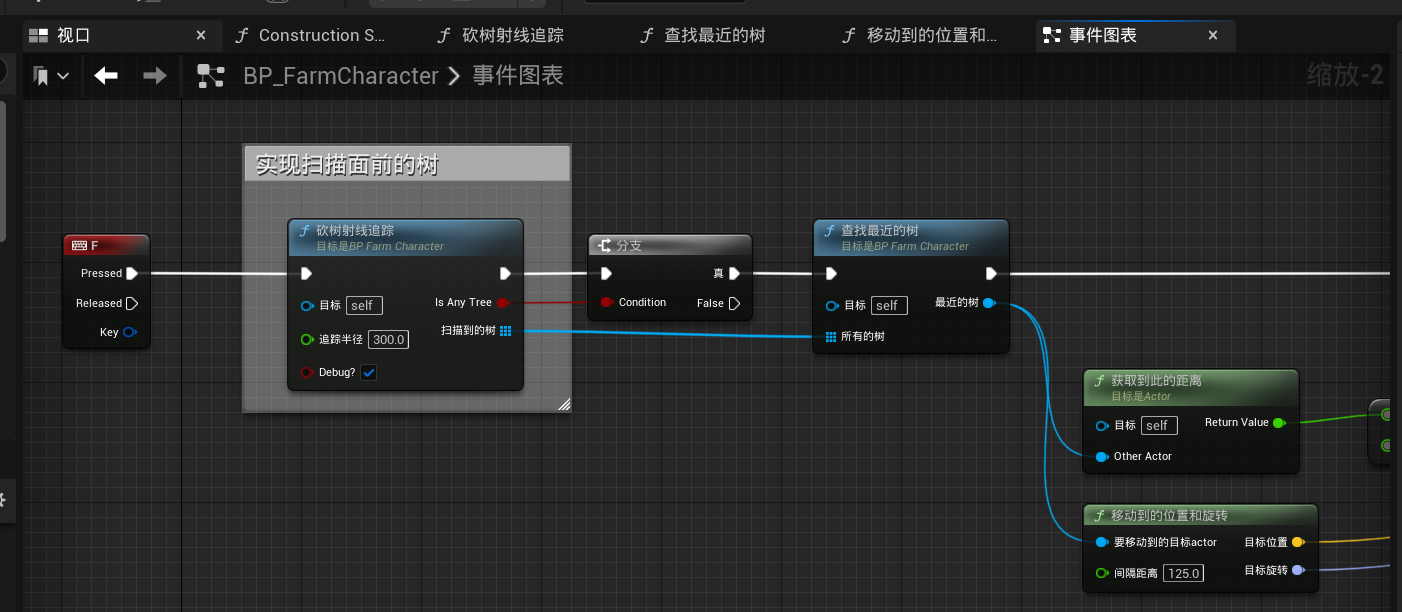The width and height of the screenshot is (1402, 612).
Task: Click the False output pin on 分支 node
Action: pyautogui.click(x=735, y=303)
